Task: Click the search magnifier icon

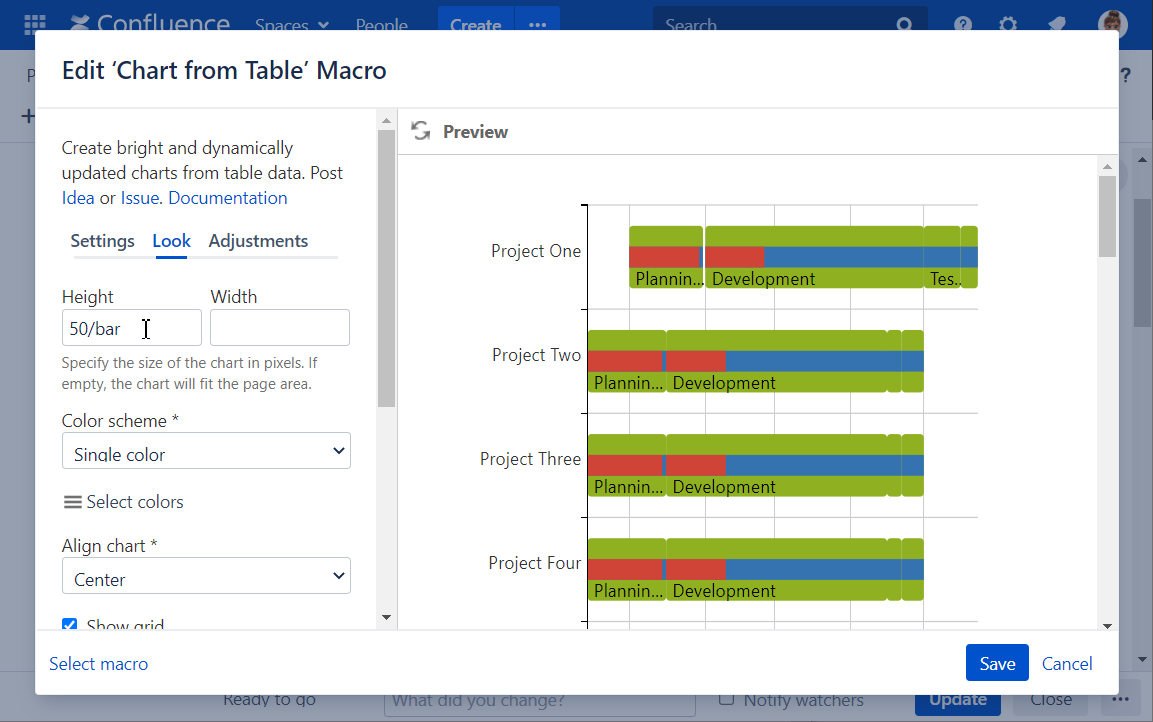Action: [x=904, y=23]
